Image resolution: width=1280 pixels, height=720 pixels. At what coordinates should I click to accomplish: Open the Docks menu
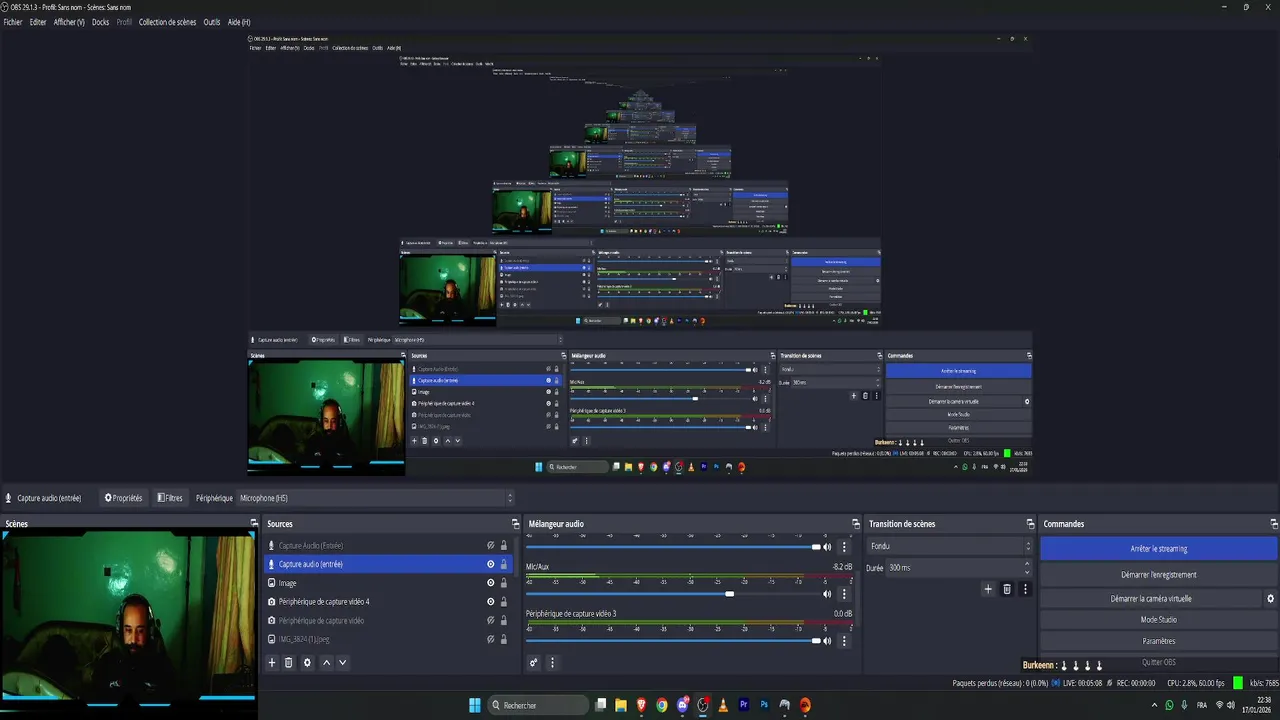click(x=100, y=22)
